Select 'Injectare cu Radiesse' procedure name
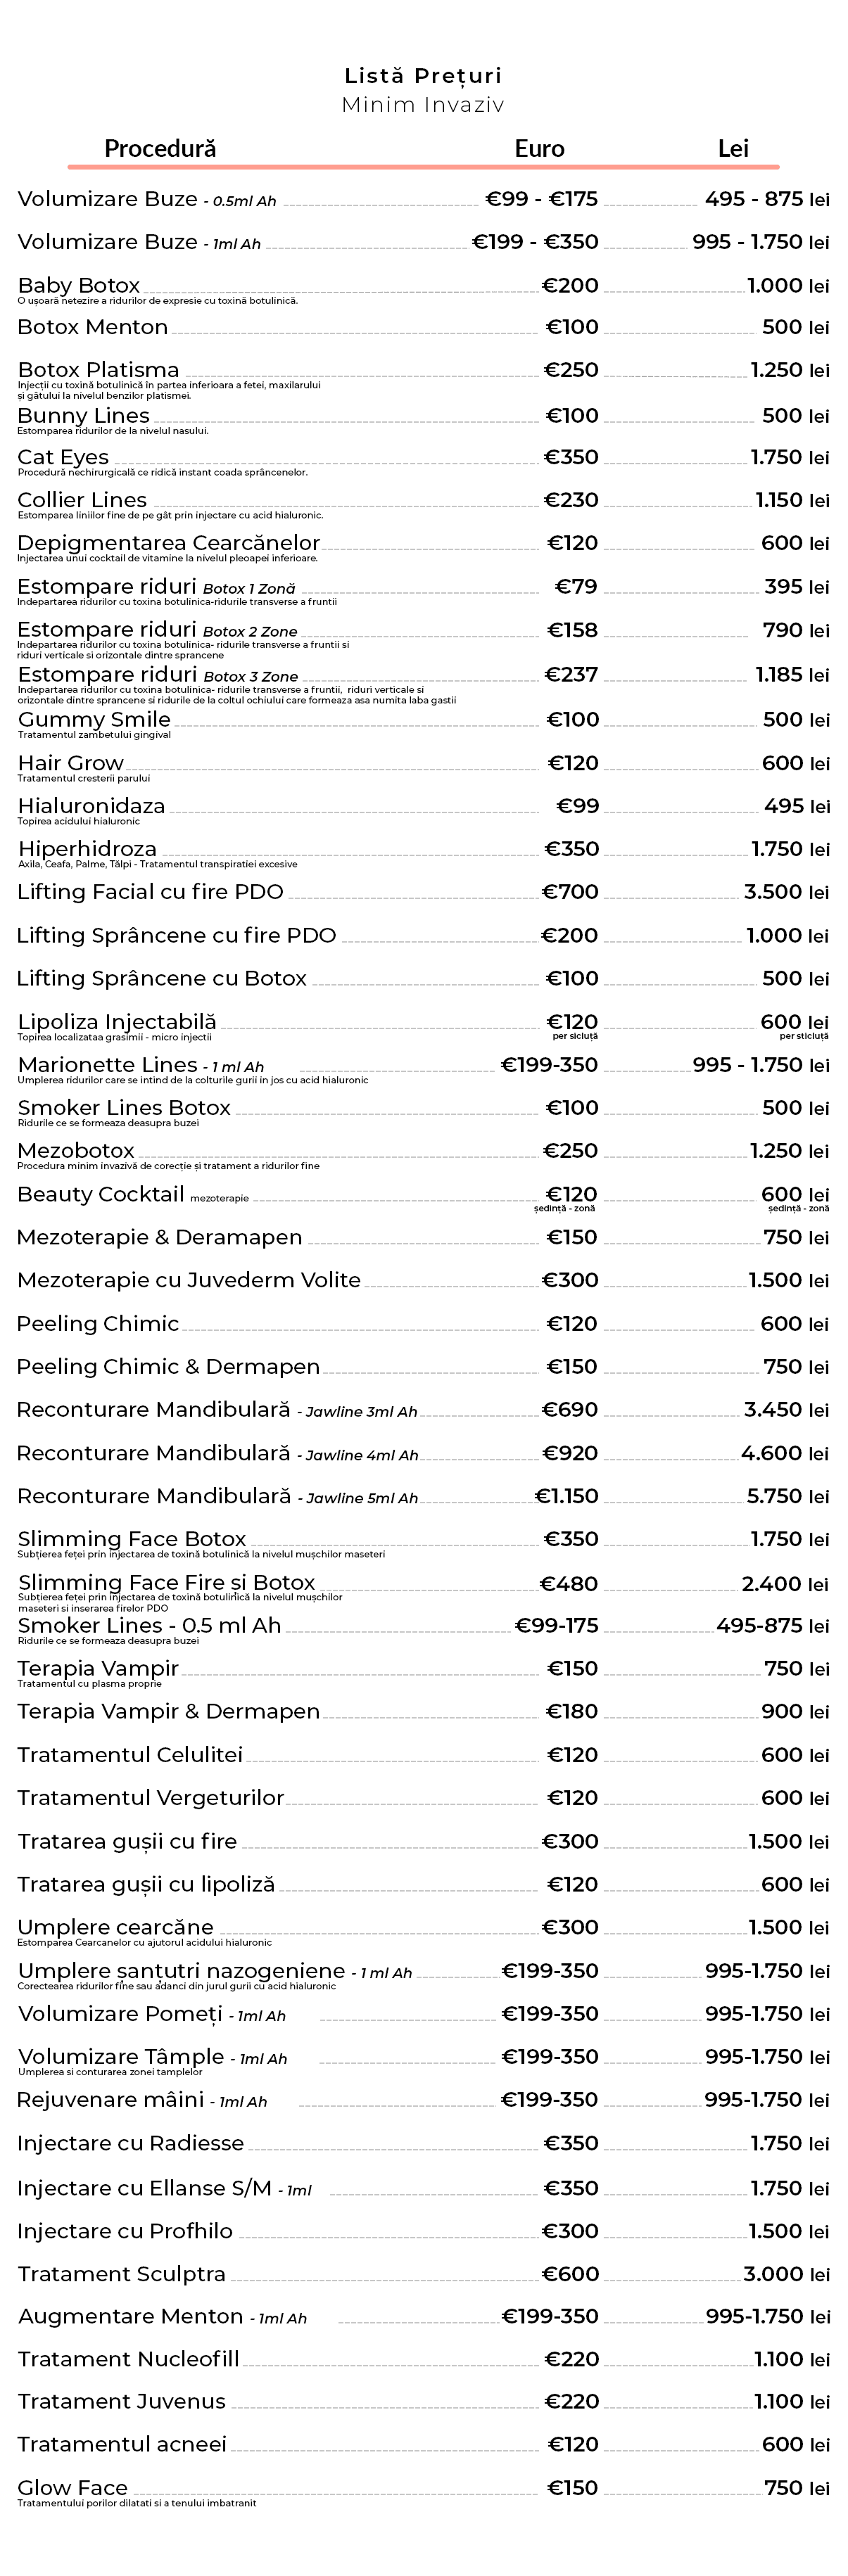Image resolution: width=848 pixels, height=2576 pixels. [130, 2143]
